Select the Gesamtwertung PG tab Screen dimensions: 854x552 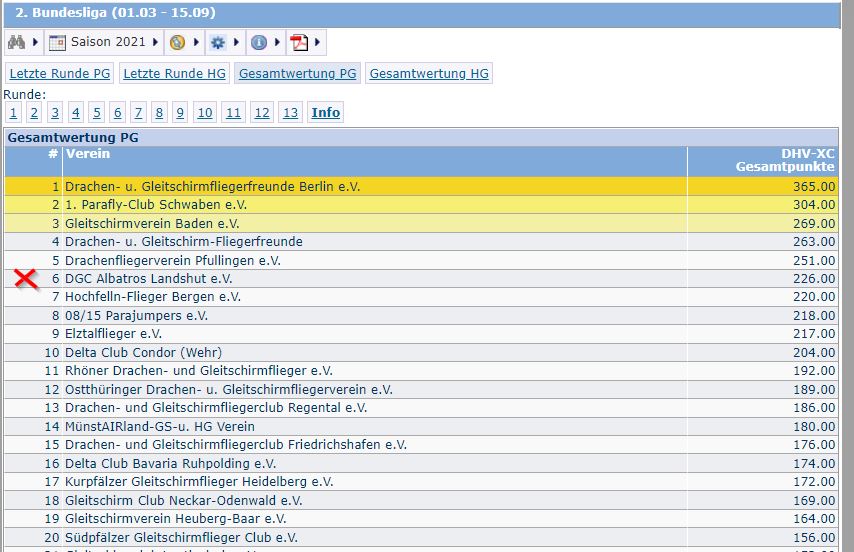pos(297,73)
